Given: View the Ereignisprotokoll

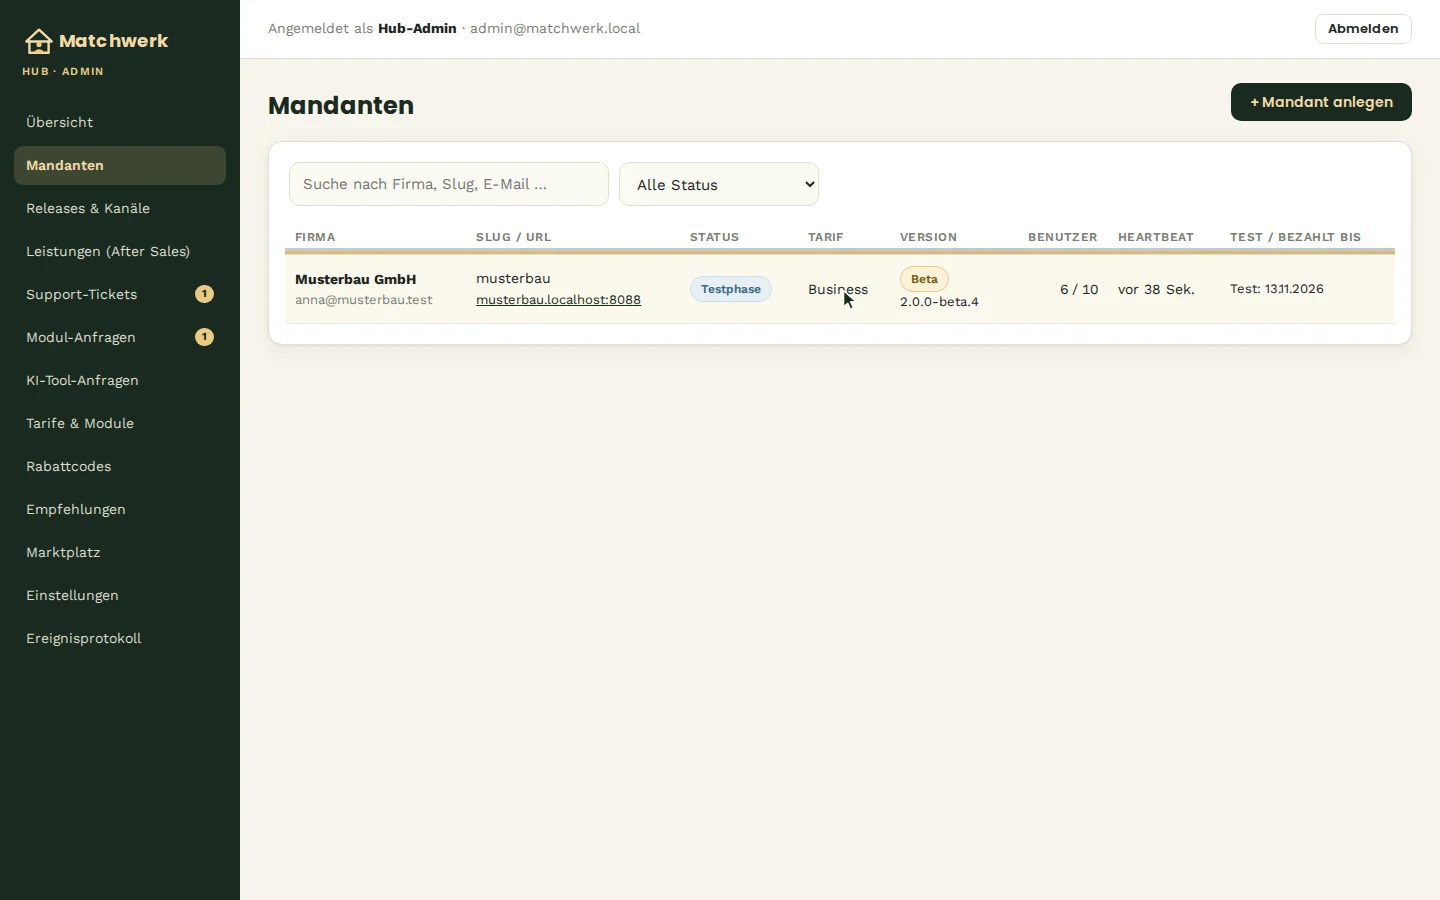Looking at the screenshot, I should click(x=120, y=638).
